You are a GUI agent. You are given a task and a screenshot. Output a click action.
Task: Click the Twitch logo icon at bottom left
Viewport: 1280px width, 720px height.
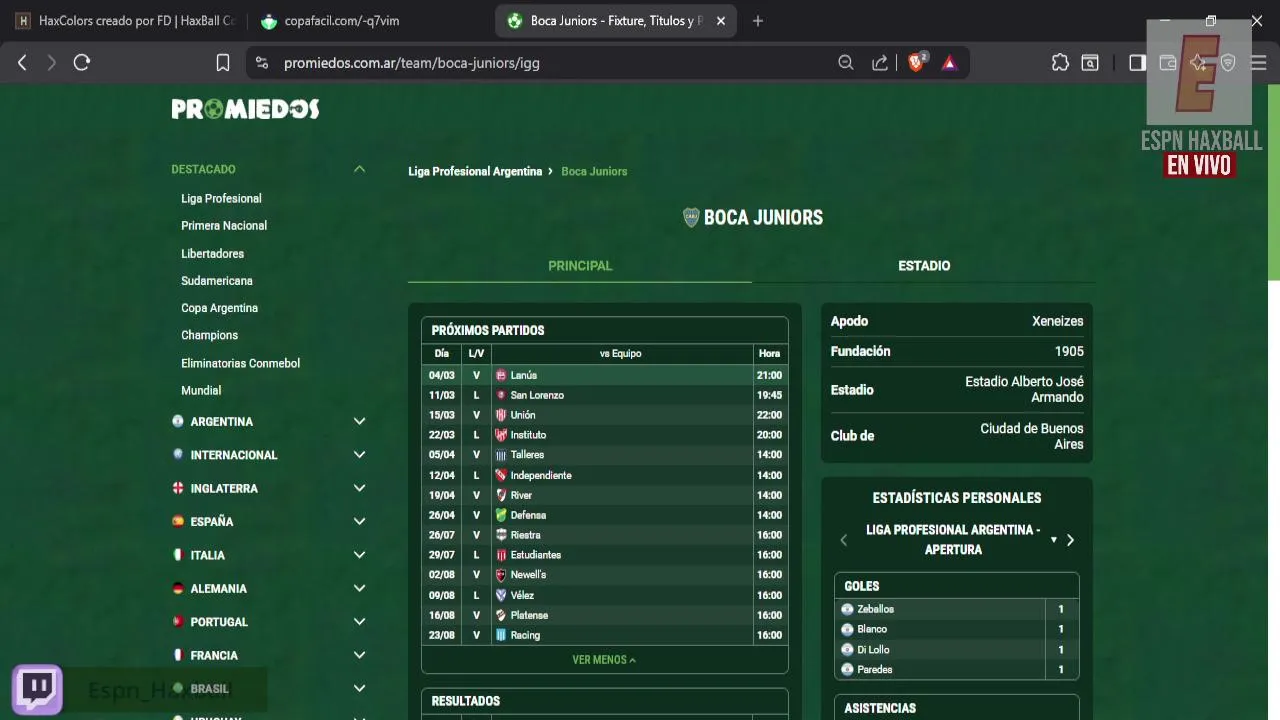pyautogui.click(x=37, y=688)
